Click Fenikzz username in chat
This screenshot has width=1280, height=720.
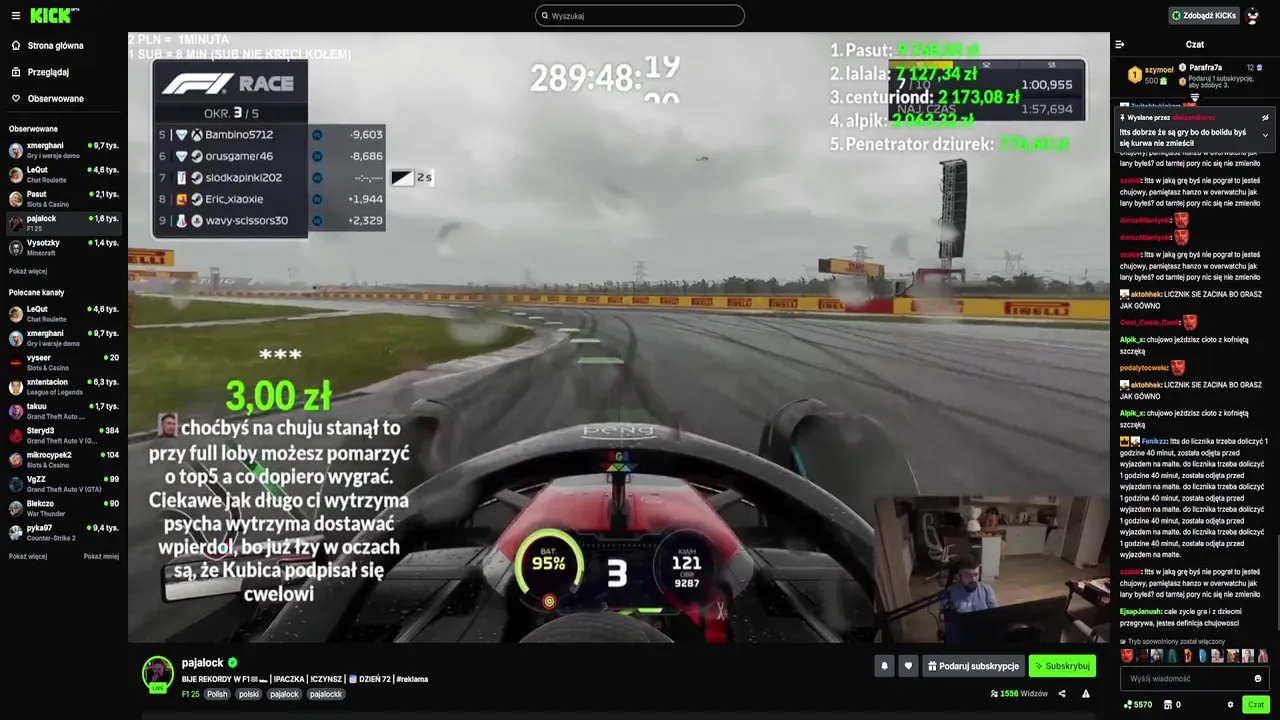[1154, 441]
